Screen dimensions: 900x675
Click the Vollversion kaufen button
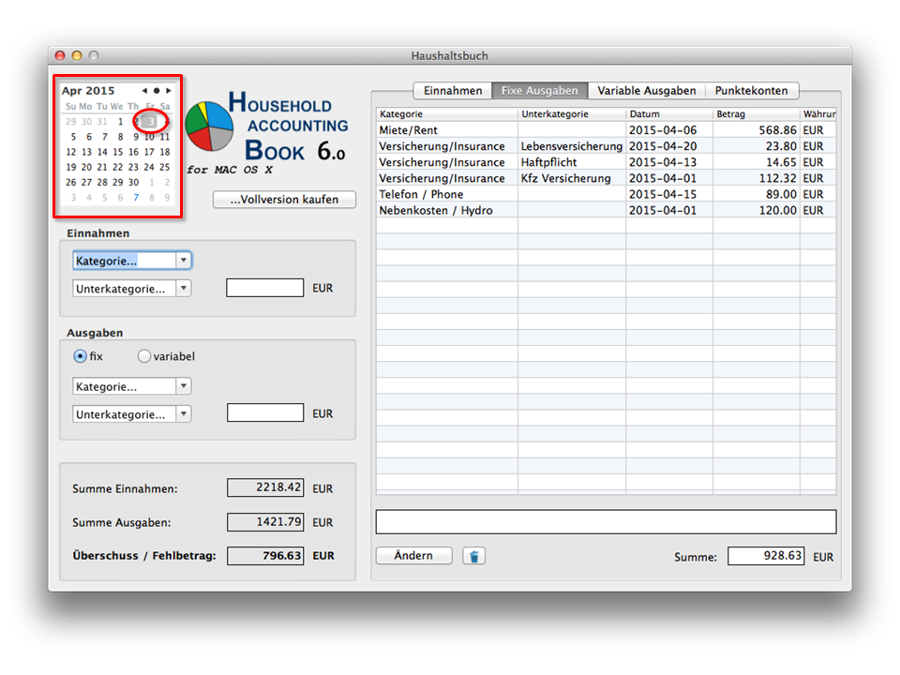[284, 200]
